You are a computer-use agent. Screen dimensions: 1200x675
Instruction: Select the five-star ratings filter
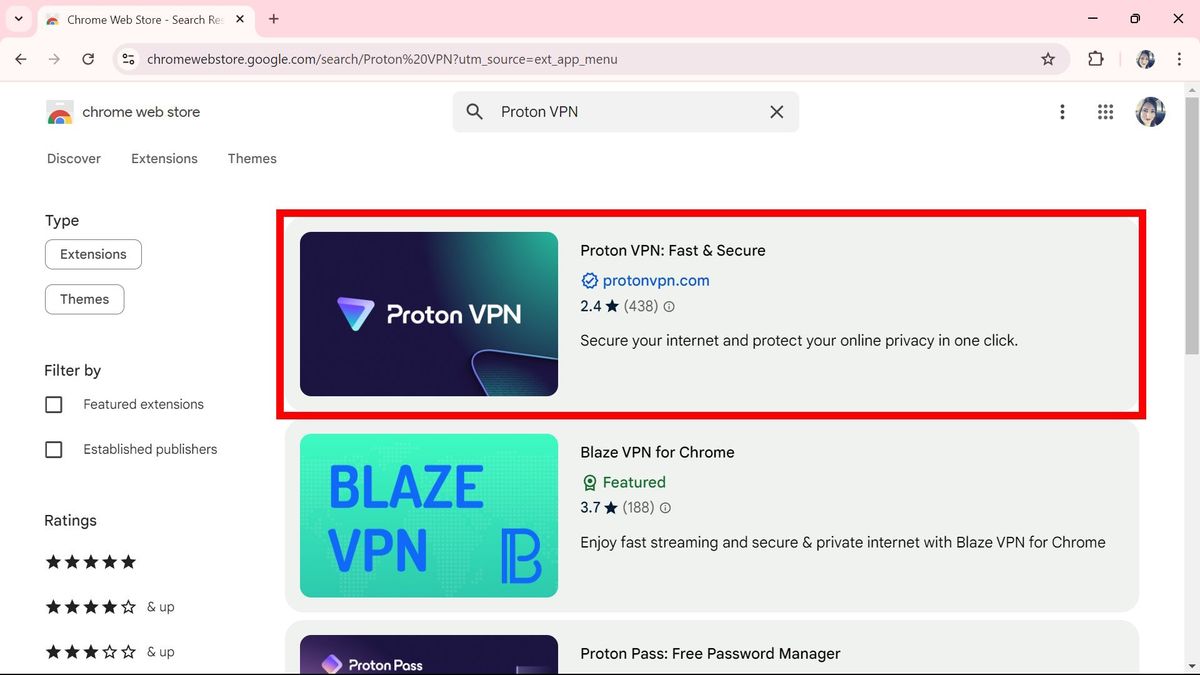(91, 562)
